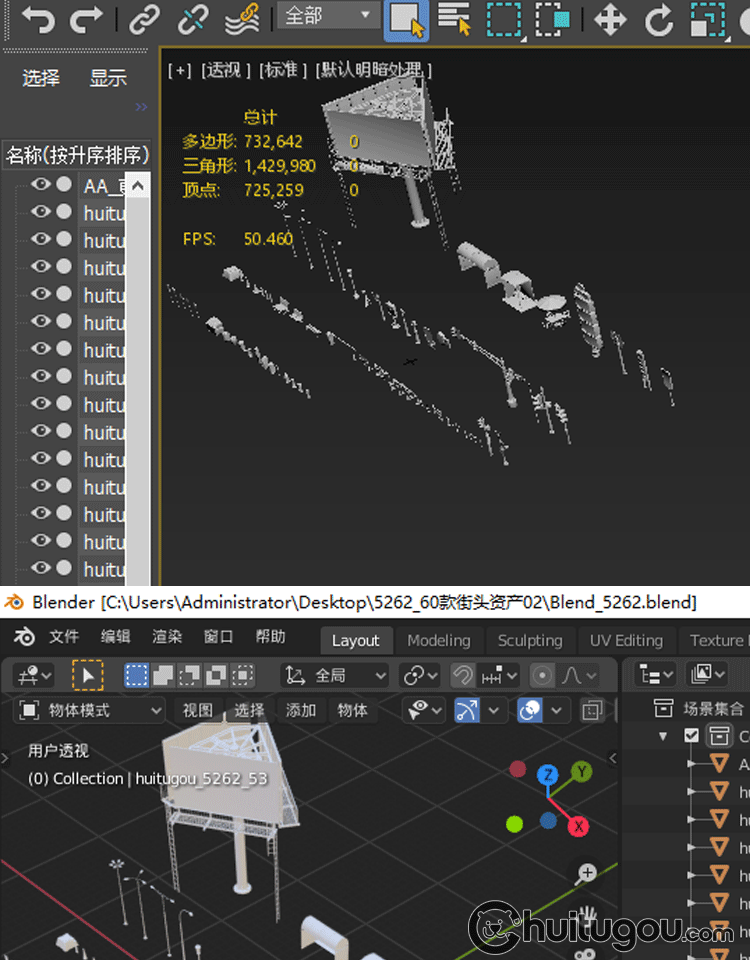Image resolution: width=750 pixels, height=960 pixels.
Task: Select the Link objects chain icon
Action: point(145,18)
